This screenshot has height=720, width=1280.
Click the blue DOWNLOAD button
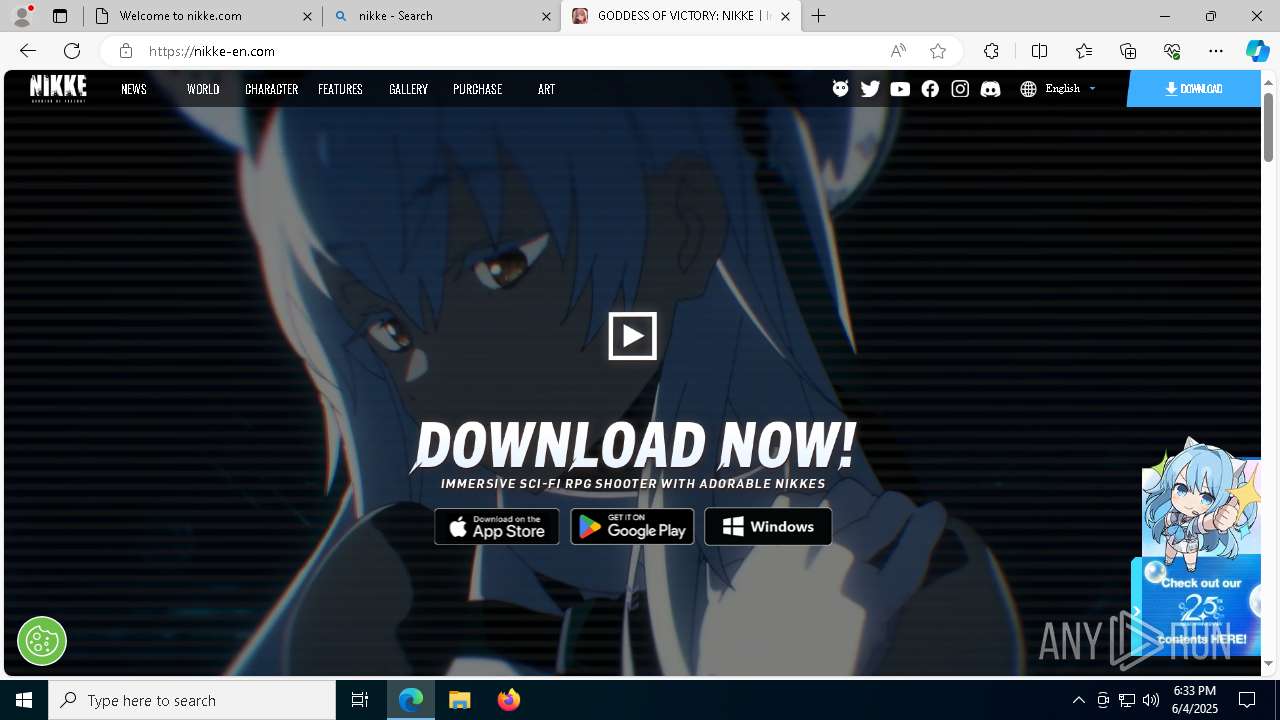click(x=1194, y=89)
